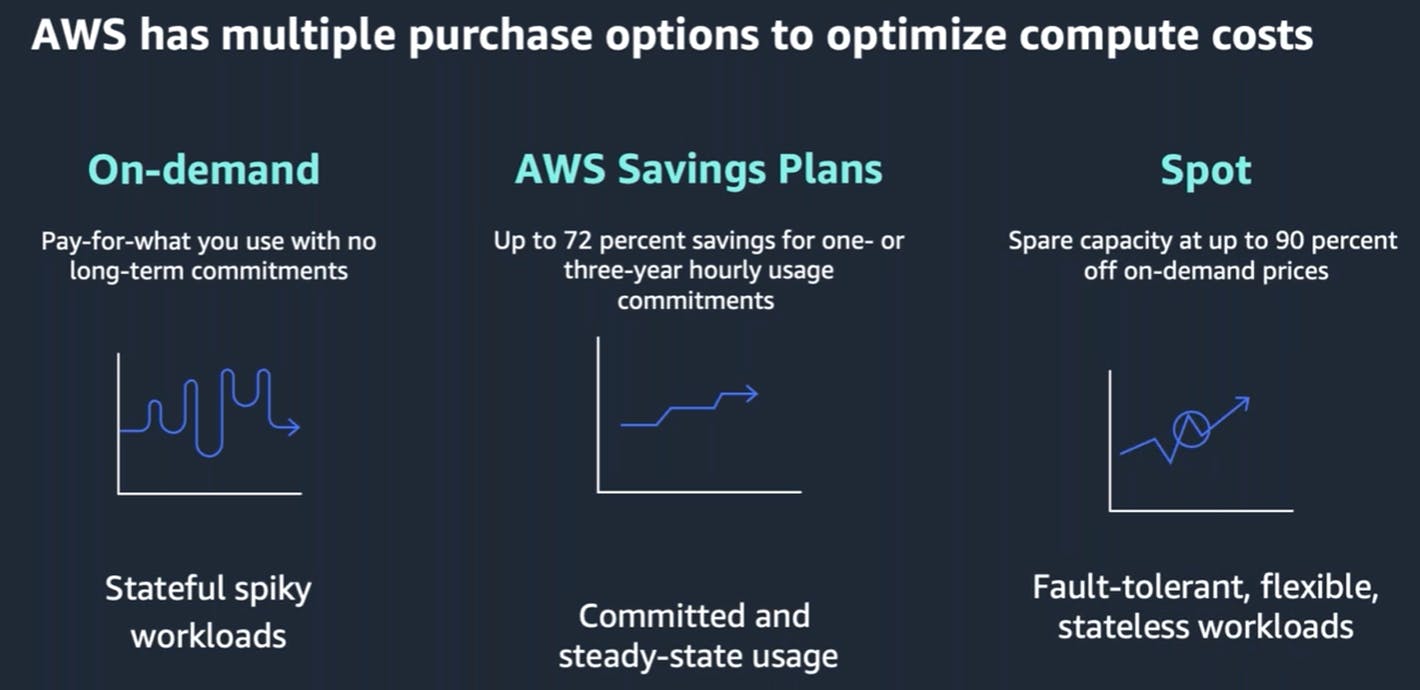
Task: Click the 'Fault-tolerant, flexible, stateless workloads' label
Action: tap(1206, 607)
